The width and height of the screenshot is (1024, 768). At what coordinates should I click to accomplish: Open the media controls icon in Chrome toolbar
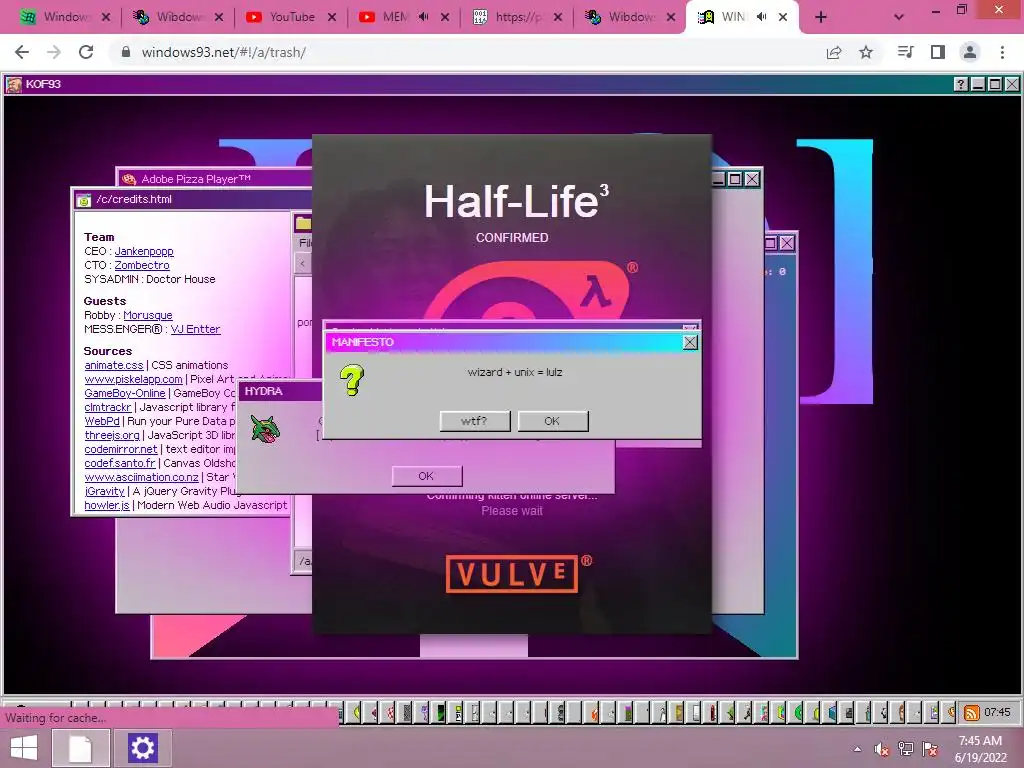(905, 52)
